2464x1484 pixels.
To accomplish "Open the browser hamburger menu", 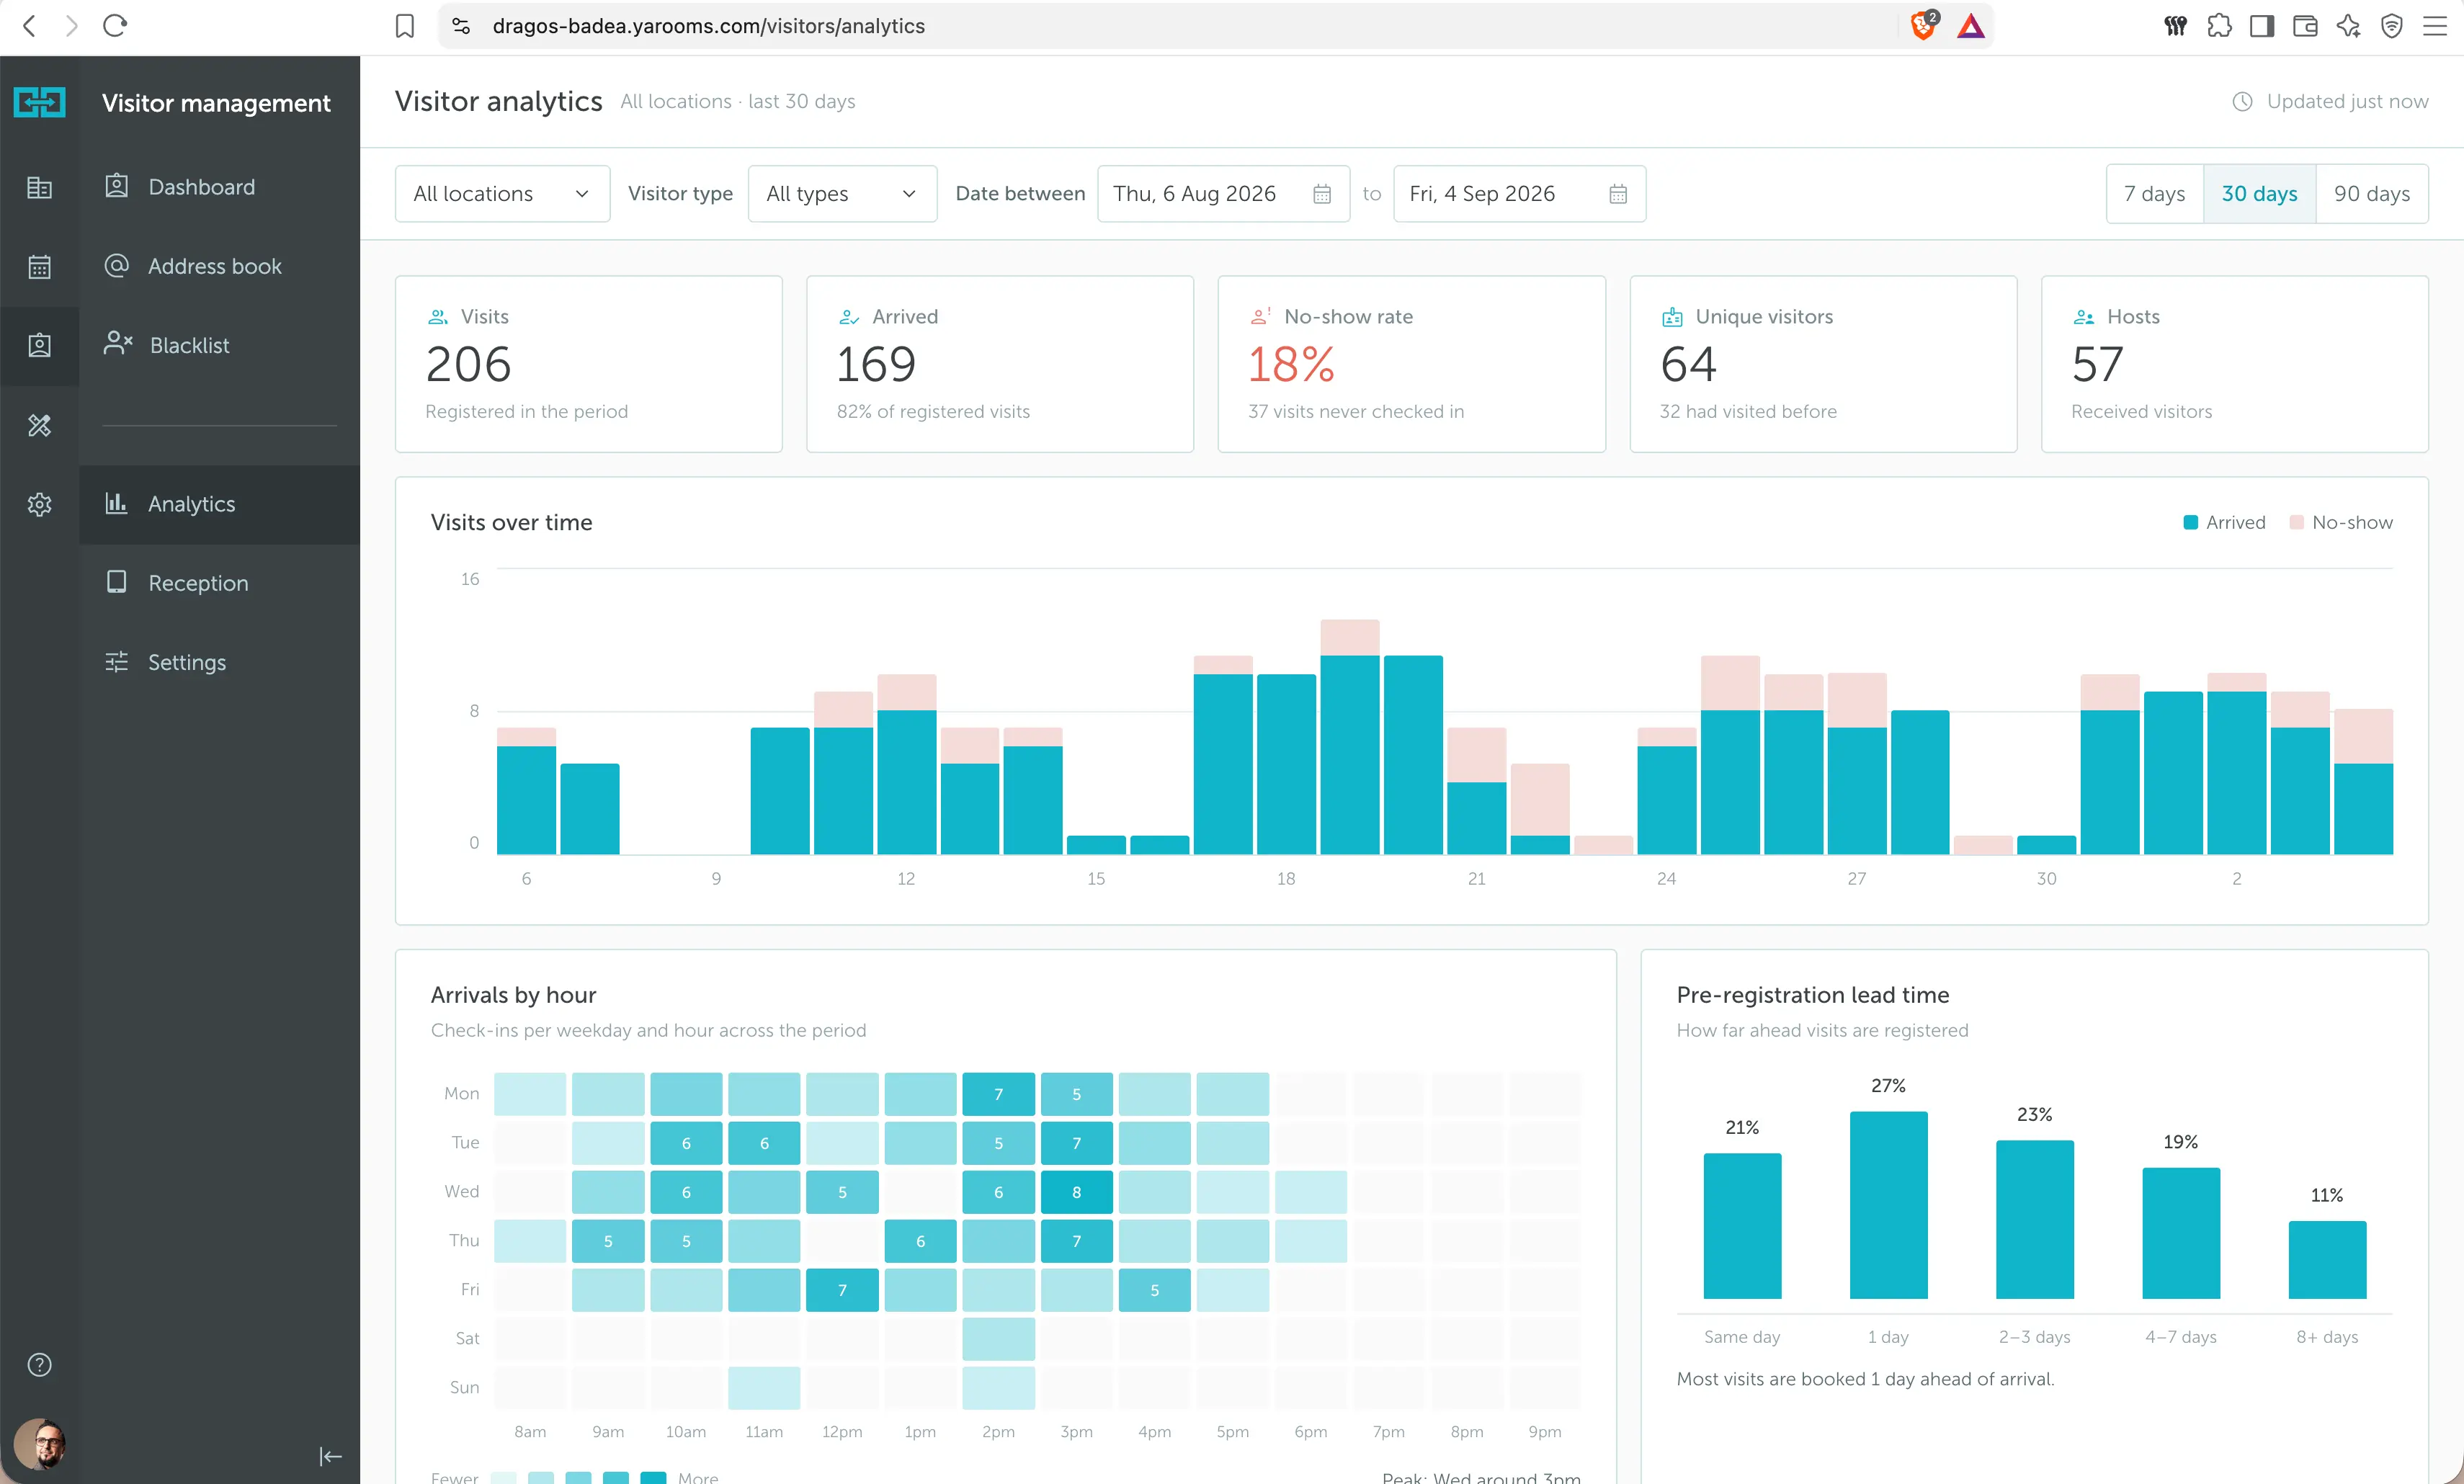I will [2435, 26].
